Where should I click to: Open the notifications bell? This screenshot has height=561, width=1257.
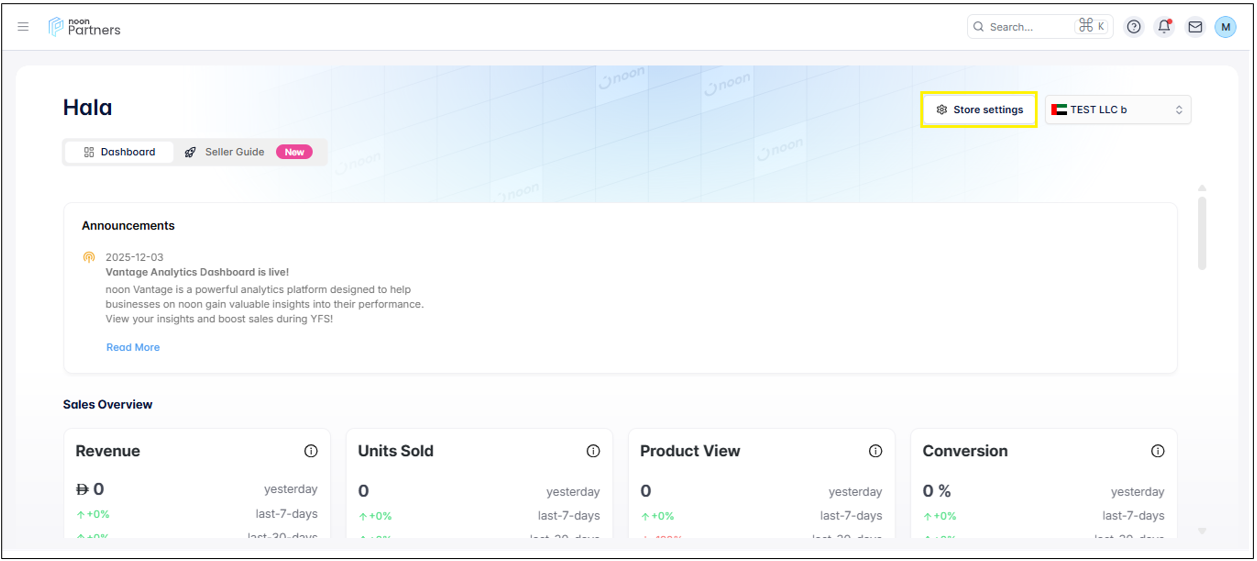coord(1164,27)
